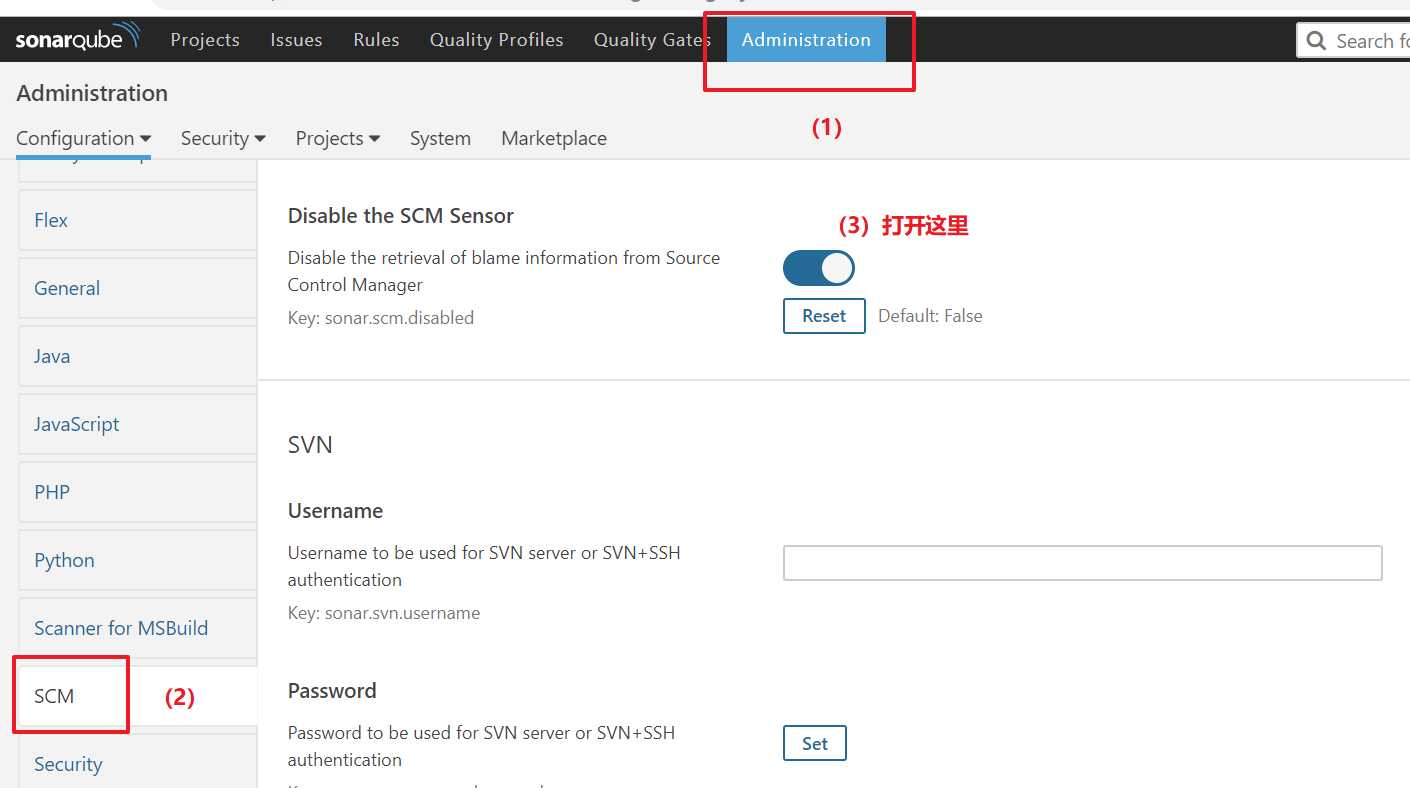Open the Issues top navigation item

pos(296,40)
